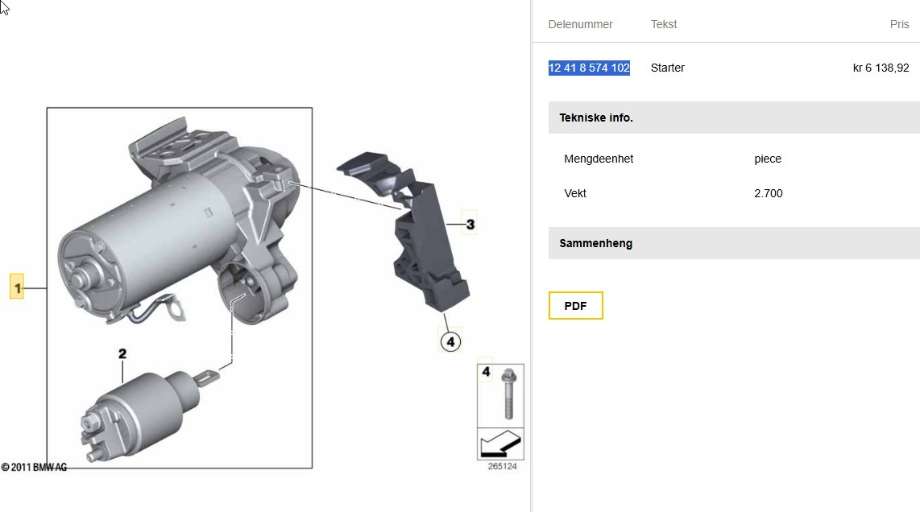Open the PDF button

tap(576, 306)
